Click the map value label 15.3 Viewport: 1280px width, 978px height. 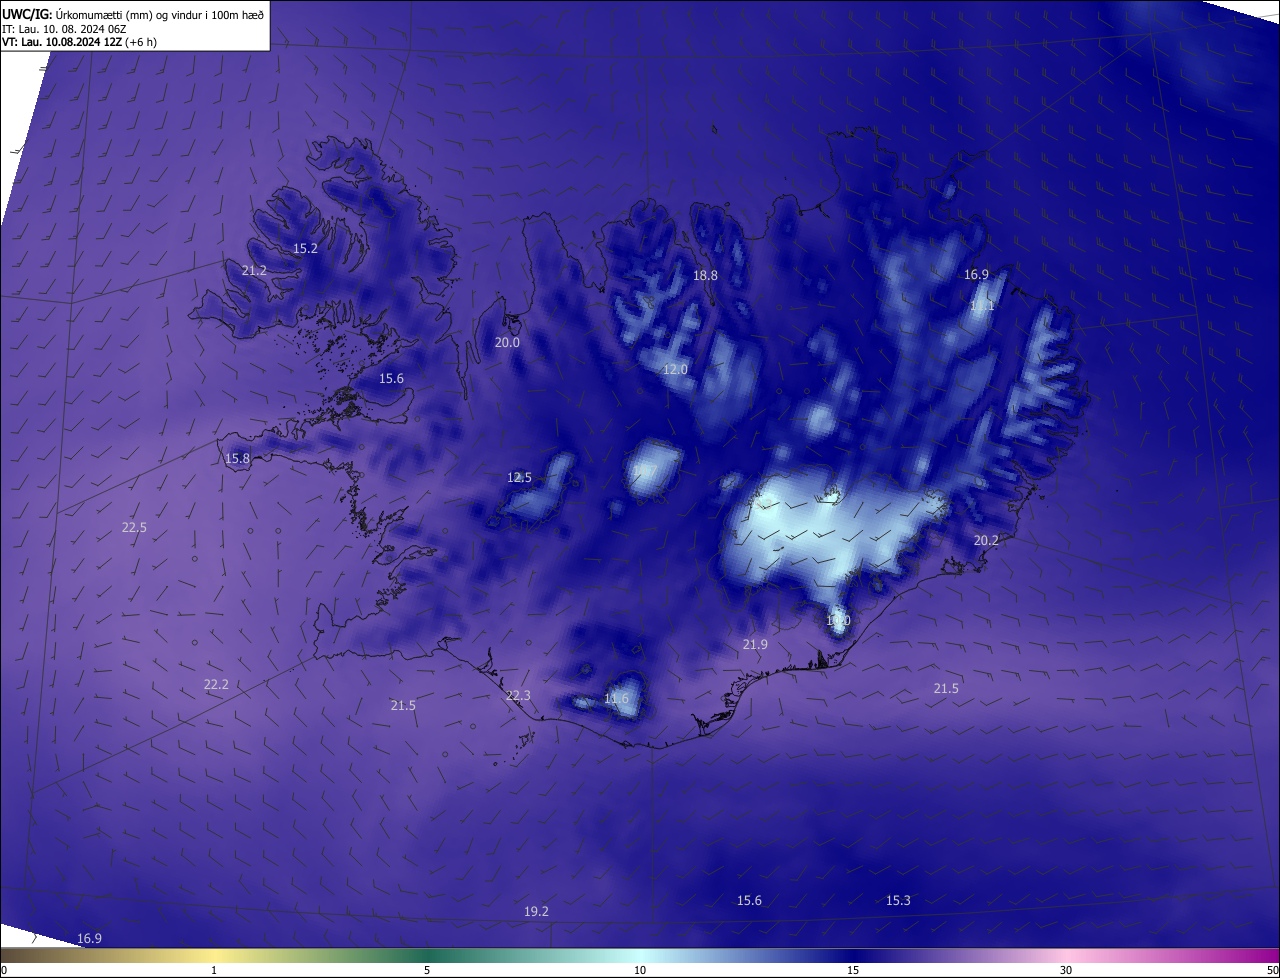click(898, 900)
